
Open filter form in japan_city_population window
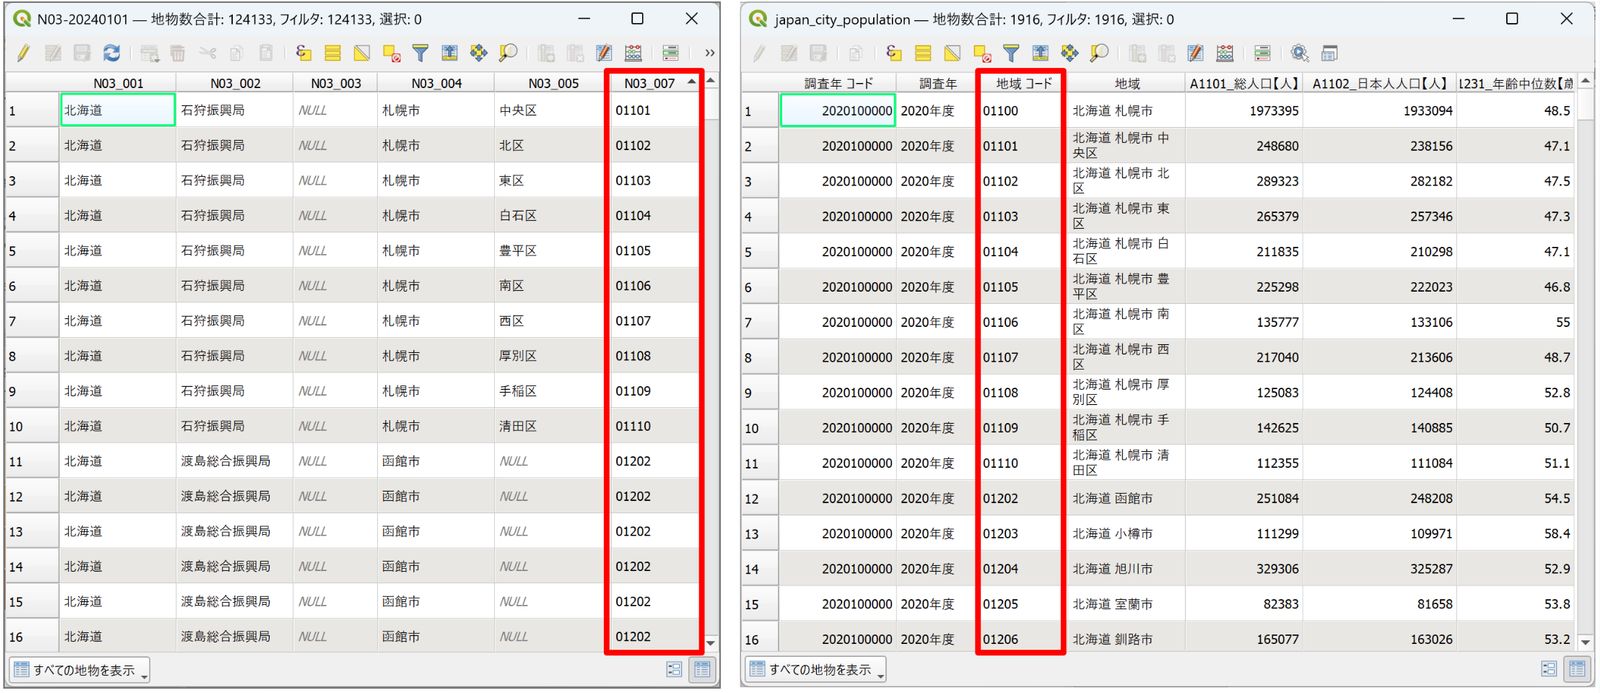tap(1011, 53)
